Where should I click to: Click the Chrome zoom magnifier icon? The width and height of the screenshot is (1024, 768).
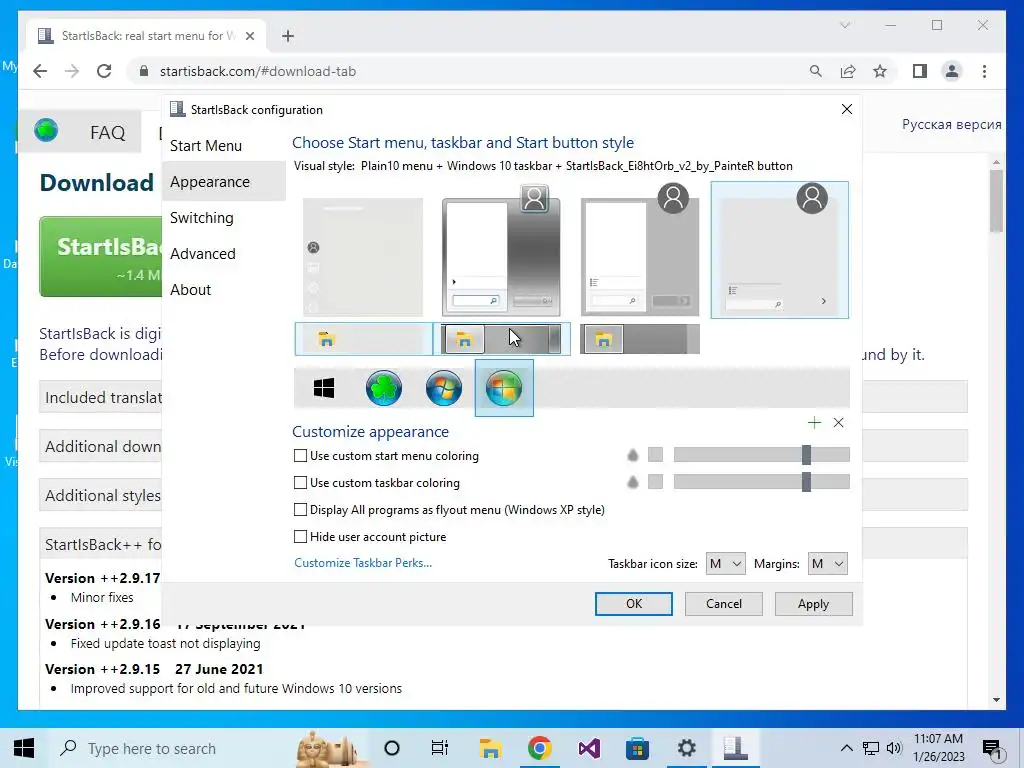coord(816,71)
